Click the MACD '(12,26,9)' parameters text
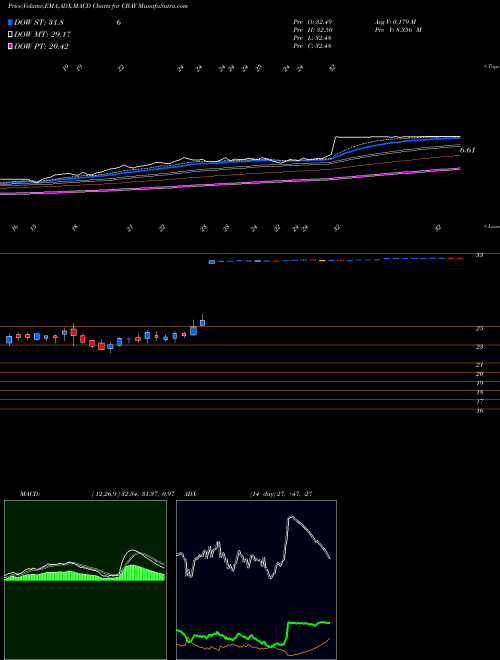 tap(105, 494)
